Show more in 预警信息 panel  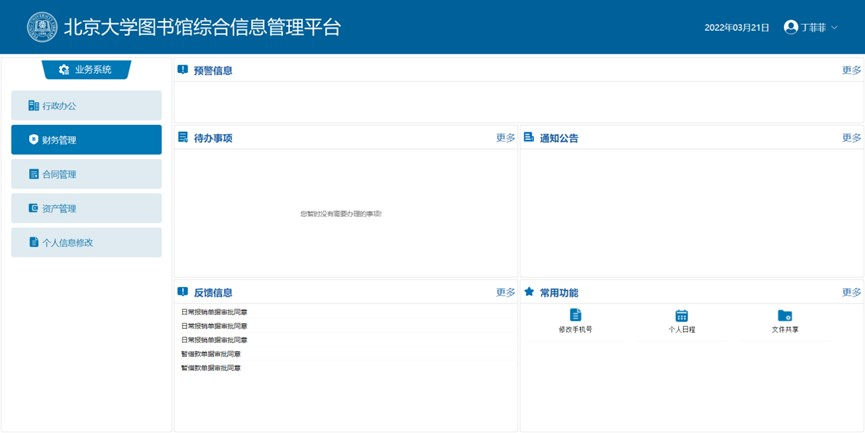851,70
